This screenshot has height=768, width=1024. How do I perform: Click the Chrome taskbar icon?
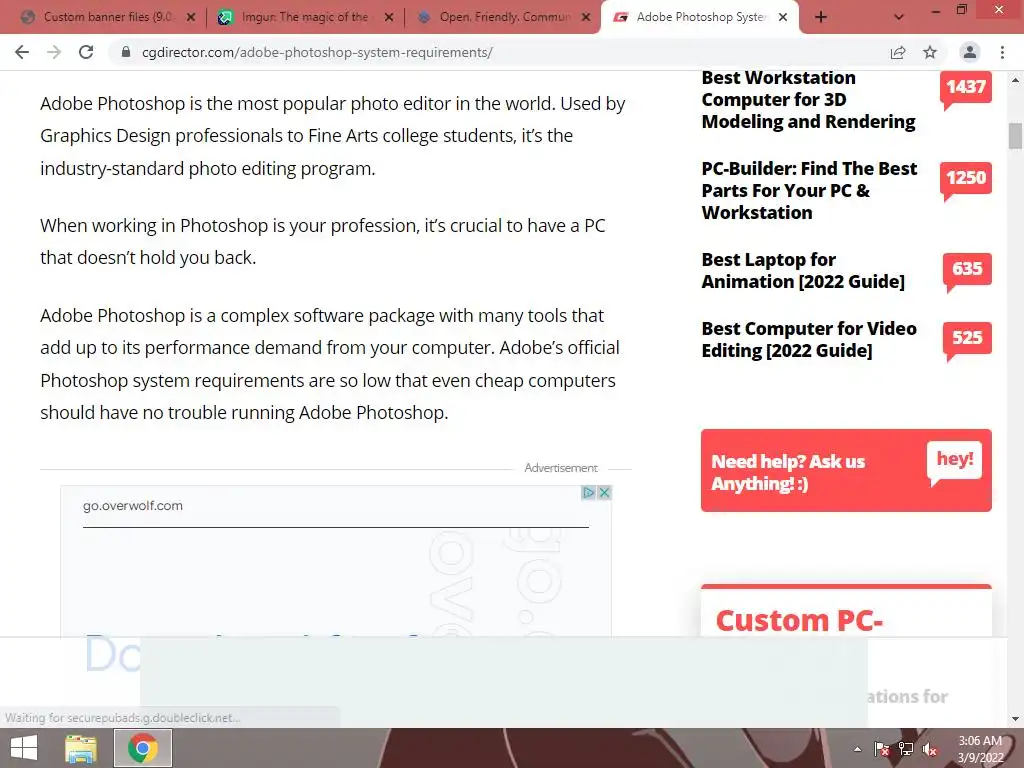[143, 748]
